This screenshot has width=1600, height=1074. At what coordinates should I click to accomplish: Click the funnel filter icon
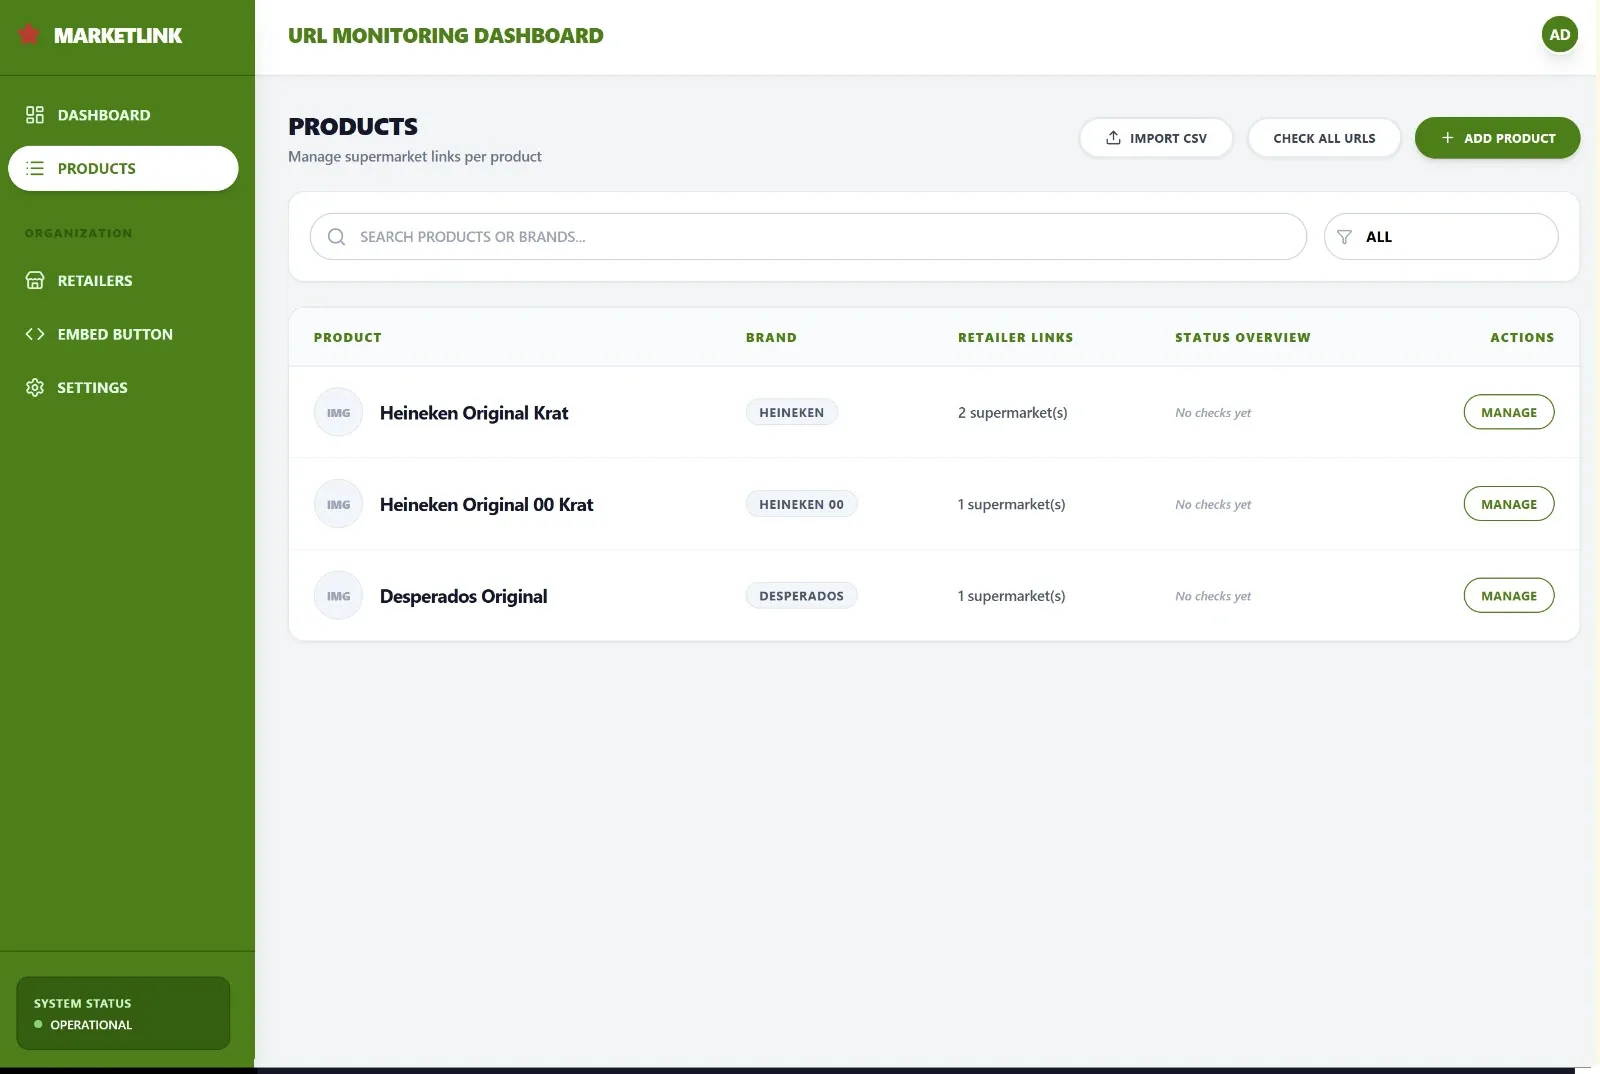[1344, 237]
